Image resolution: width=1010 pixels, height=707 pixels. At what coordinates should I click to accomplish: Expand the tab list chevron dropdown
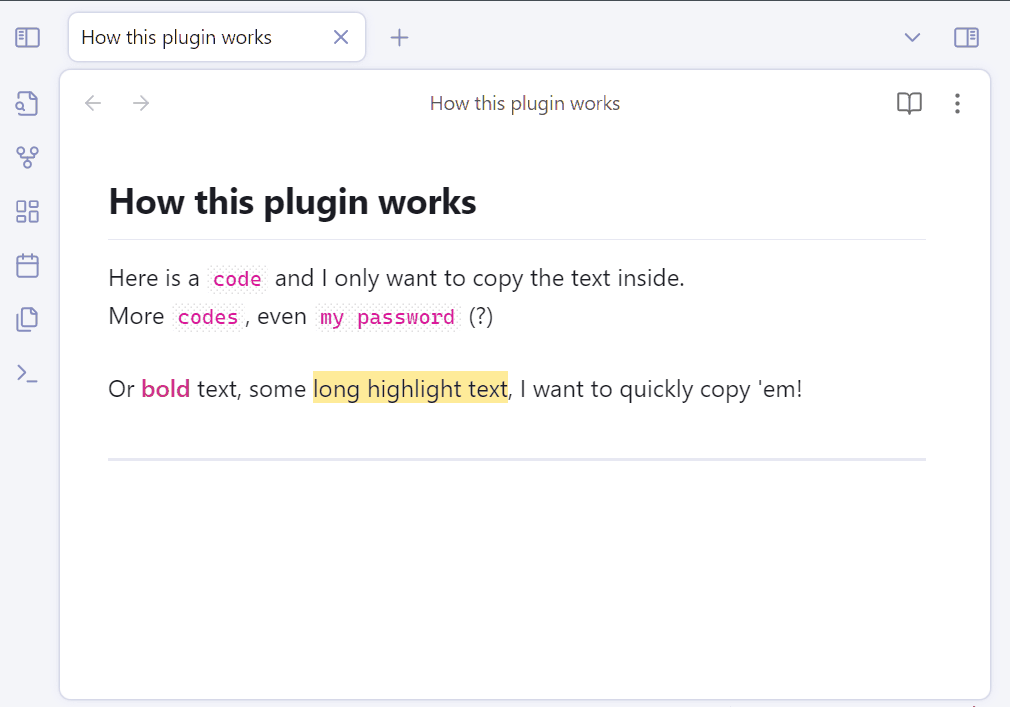click(912, 37)
